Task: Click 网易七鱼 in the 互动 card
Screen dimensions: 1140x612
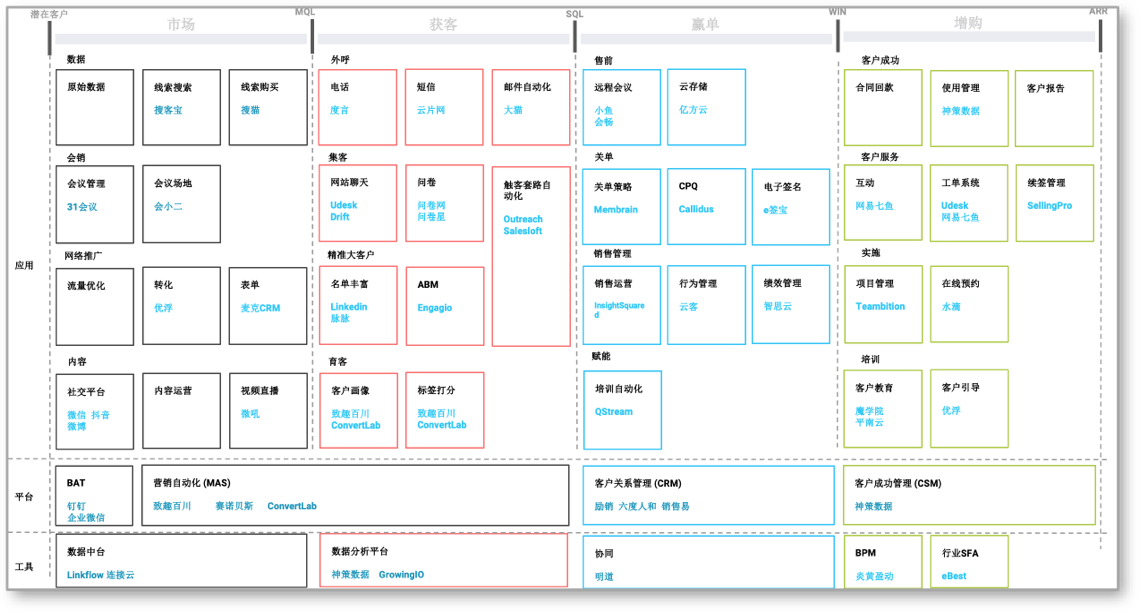Action: coord(875,206)
